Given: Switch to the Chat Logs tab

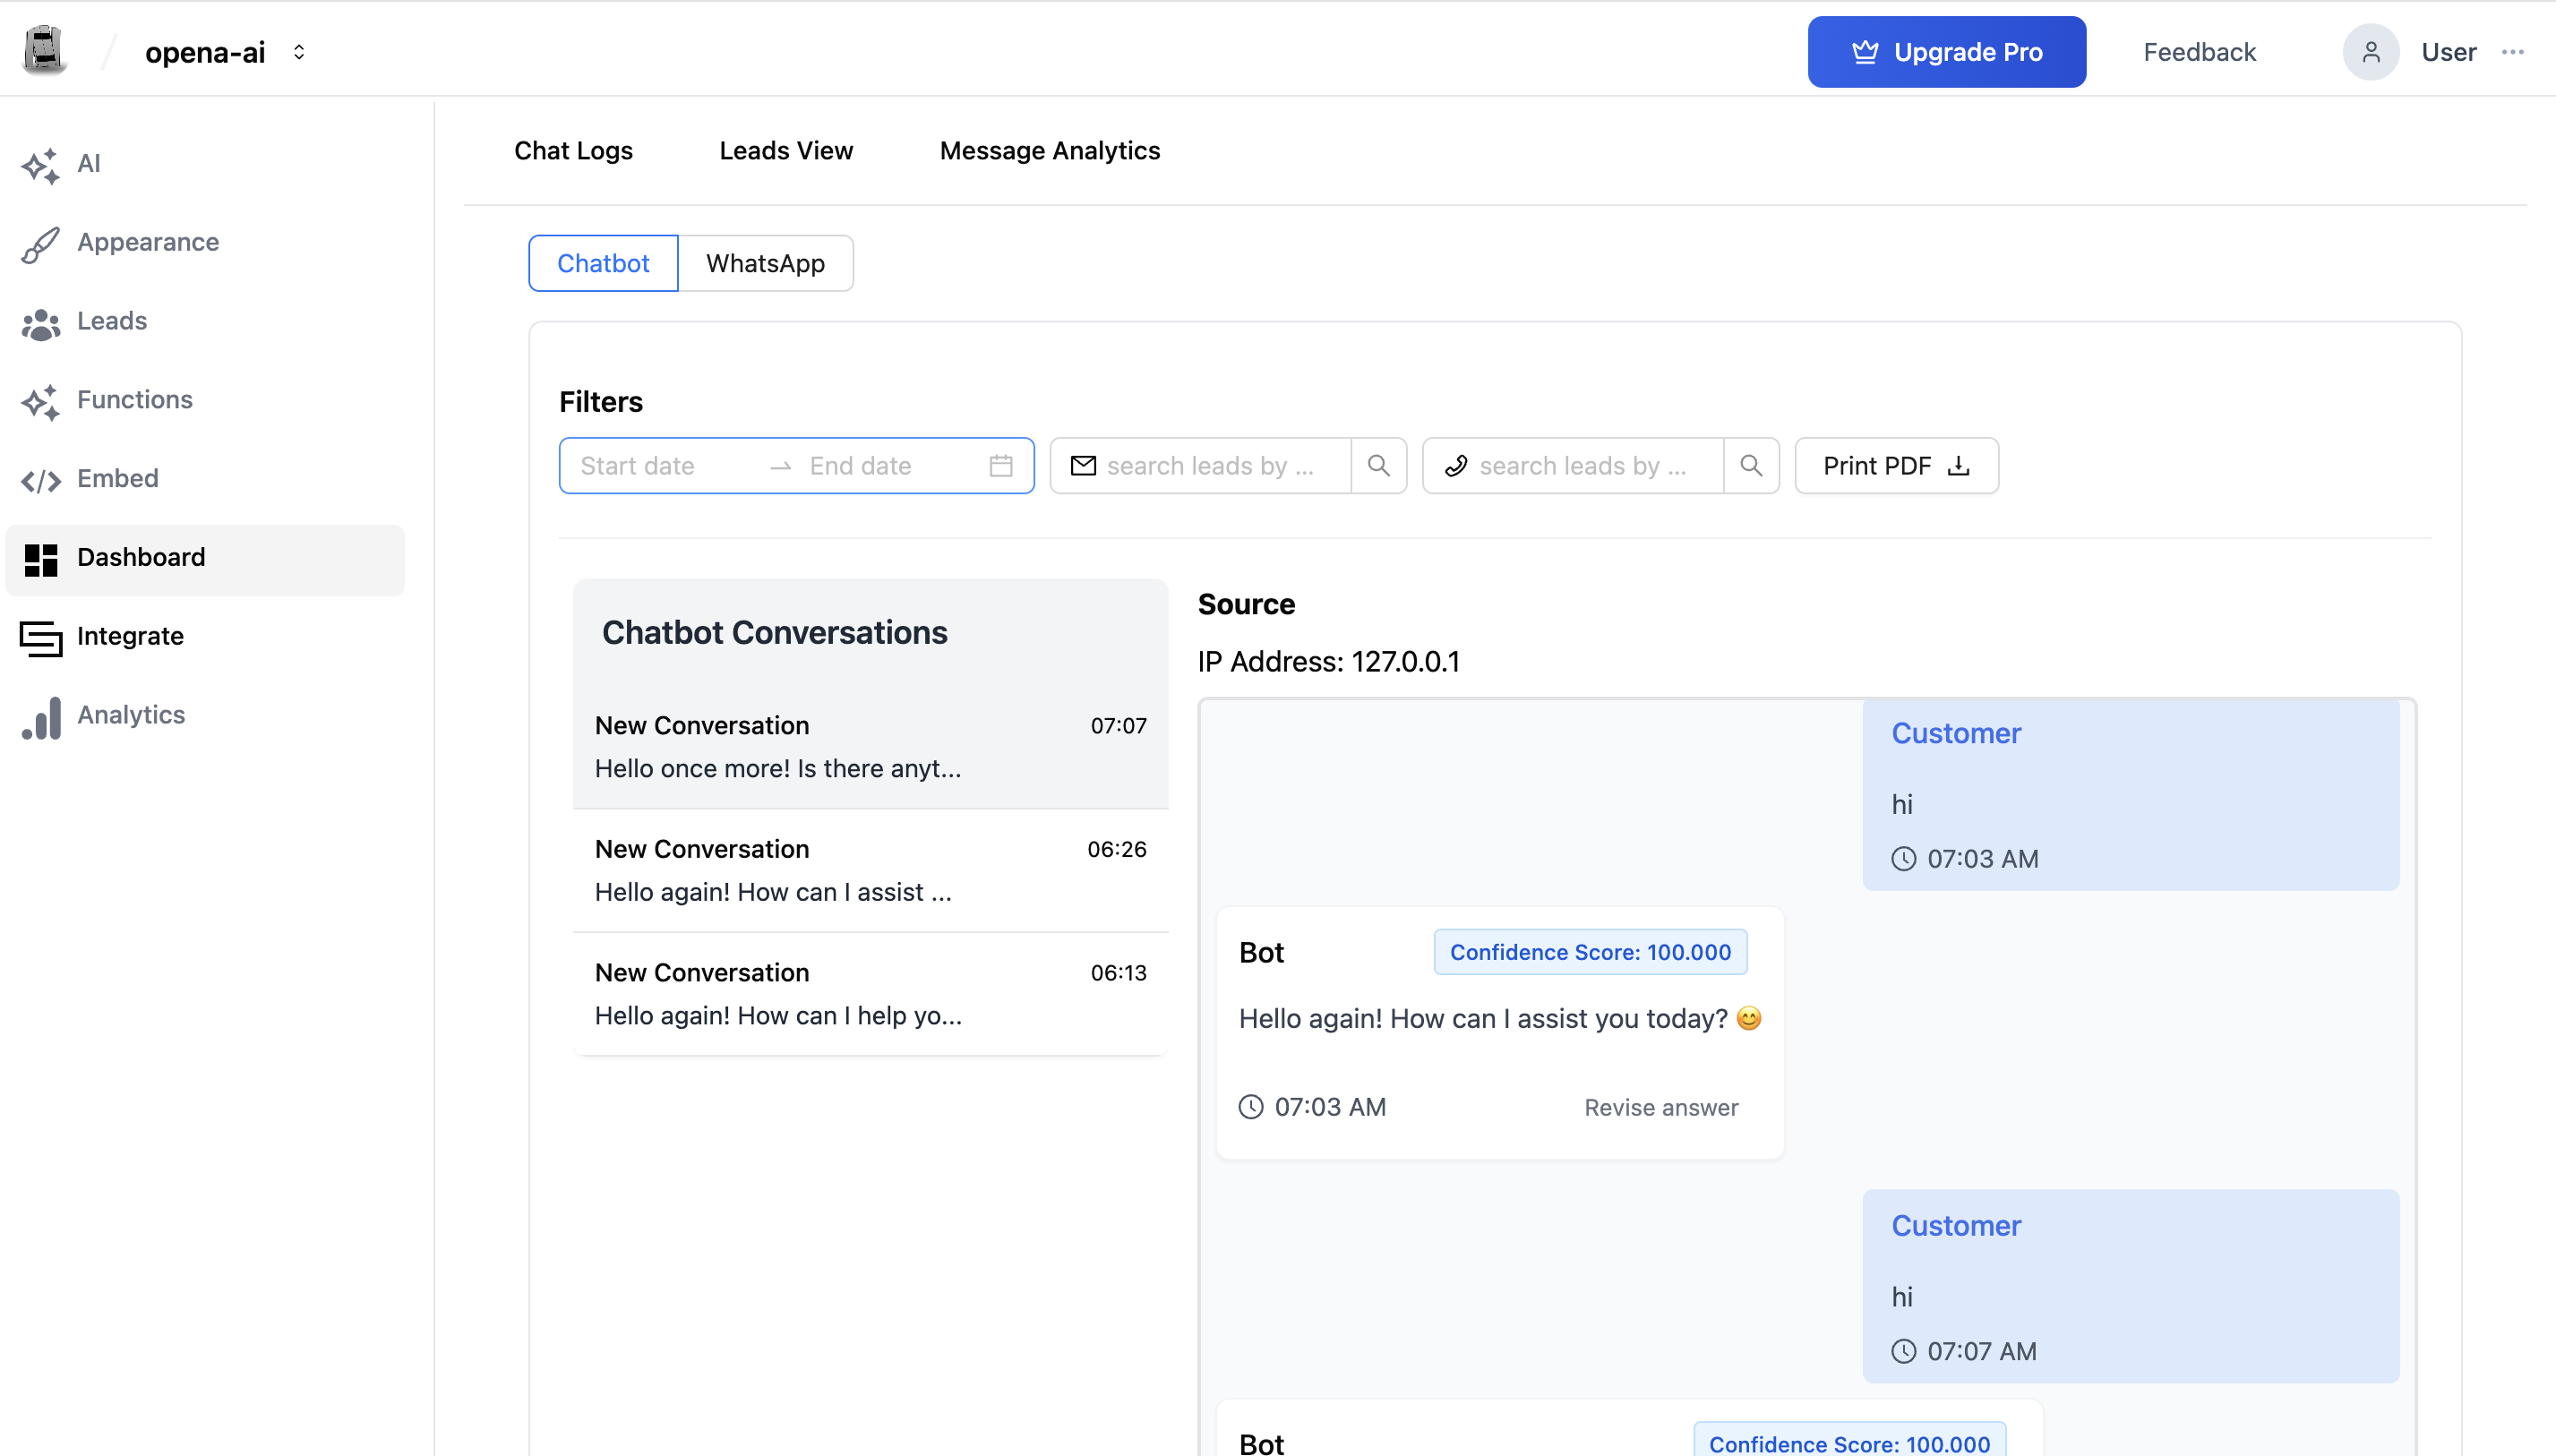Looking at the screenshot, I should 573,150.
